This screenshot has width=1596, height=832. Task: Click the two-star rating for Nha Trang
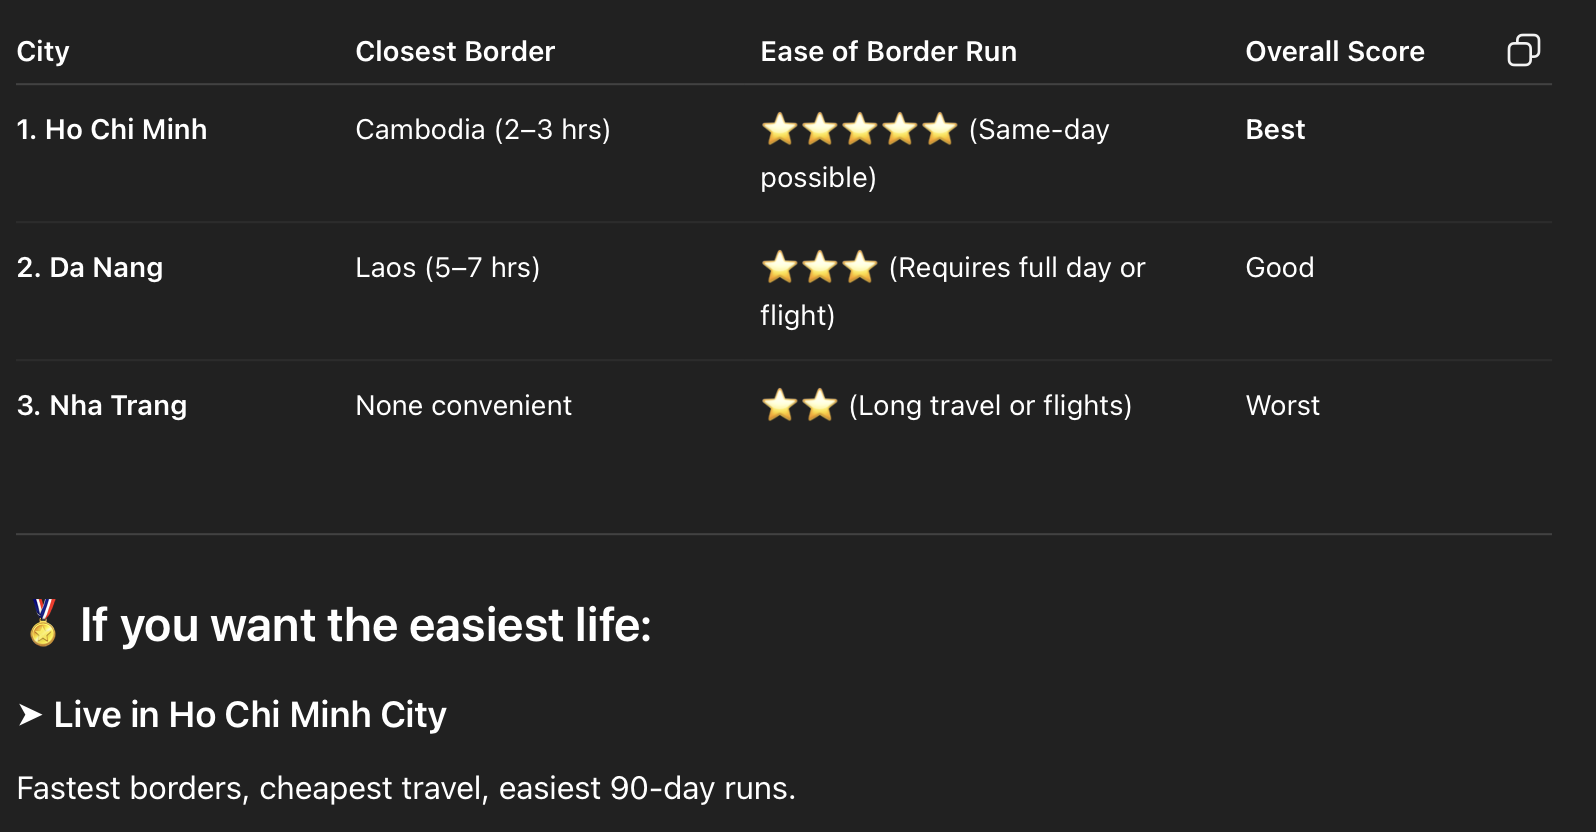[799, 405]
